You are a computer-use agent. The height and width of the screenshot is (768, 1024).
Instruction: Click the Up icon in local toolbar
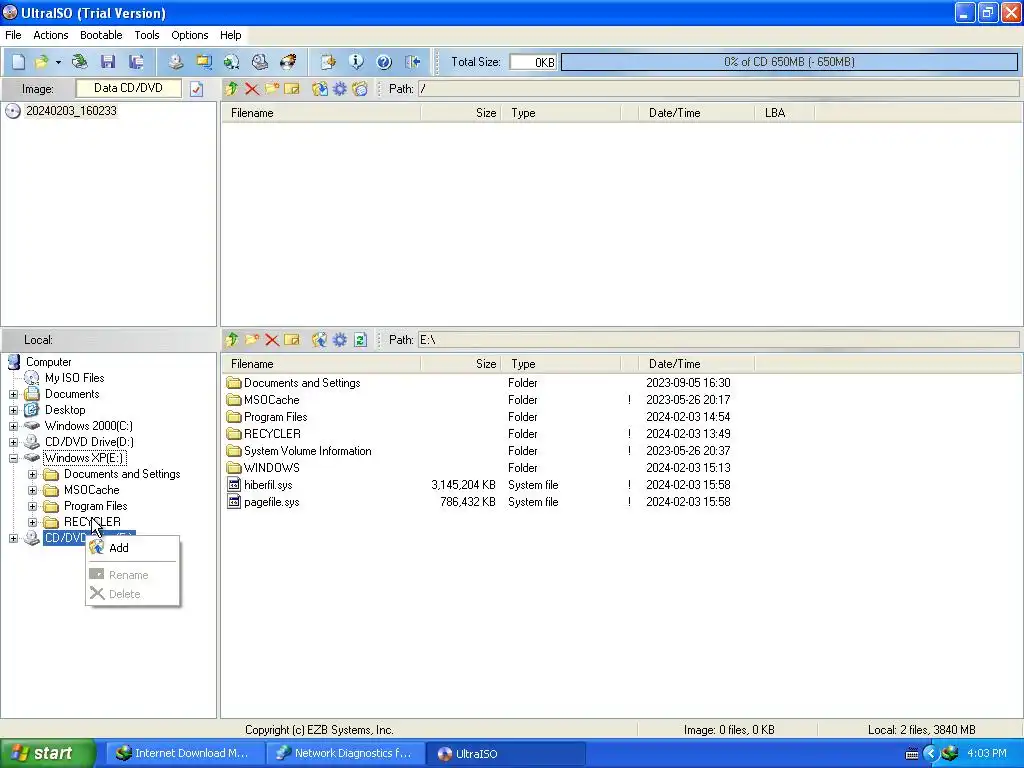pyautogui.click(x=232, y=340)
